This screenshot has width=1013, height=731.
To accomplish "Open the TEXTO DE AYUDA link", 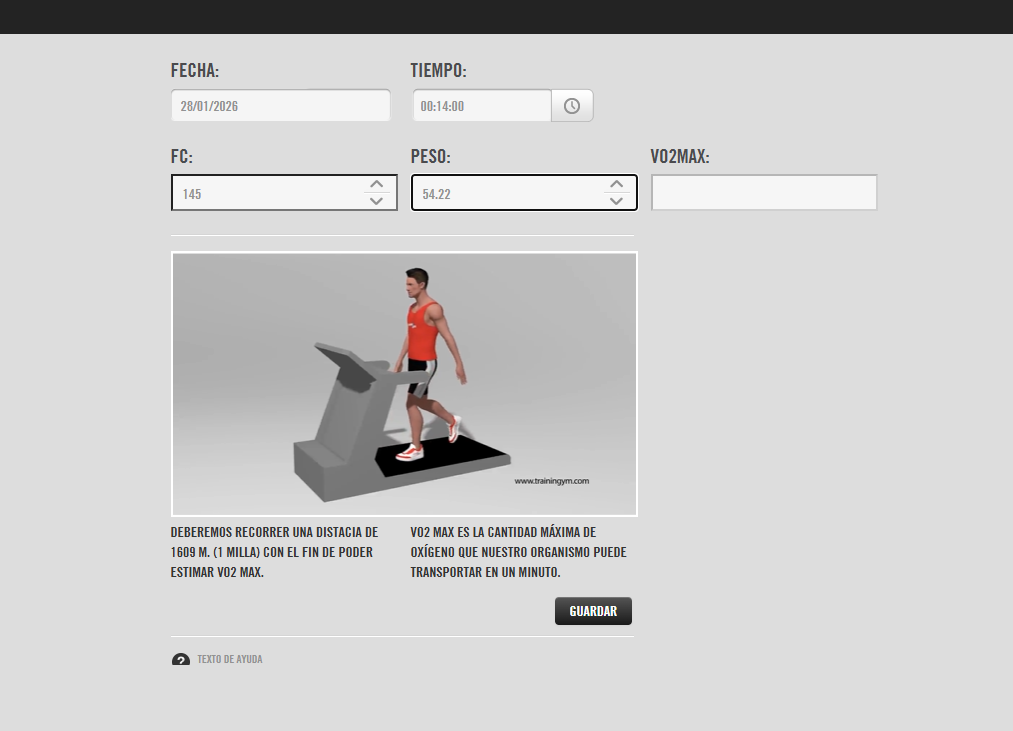I will 230,660.
